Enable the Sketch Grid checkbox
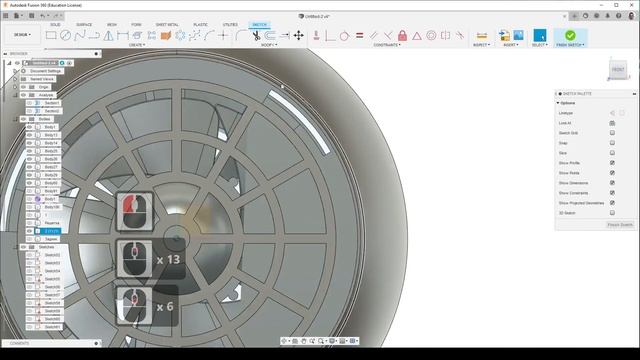The width and height of the screenshot is (640, 360). 612,133
